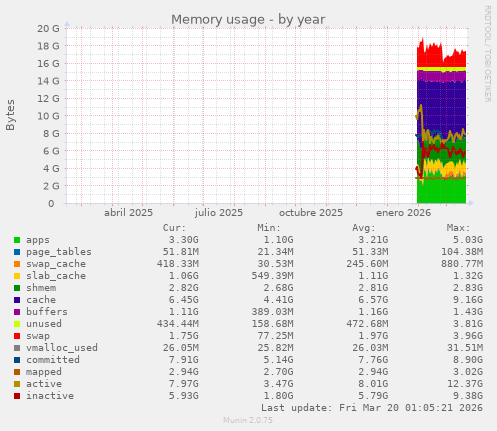Select the 'swap' legend label
This screenshot has height=431, width=497.
(x=38, y=336)
